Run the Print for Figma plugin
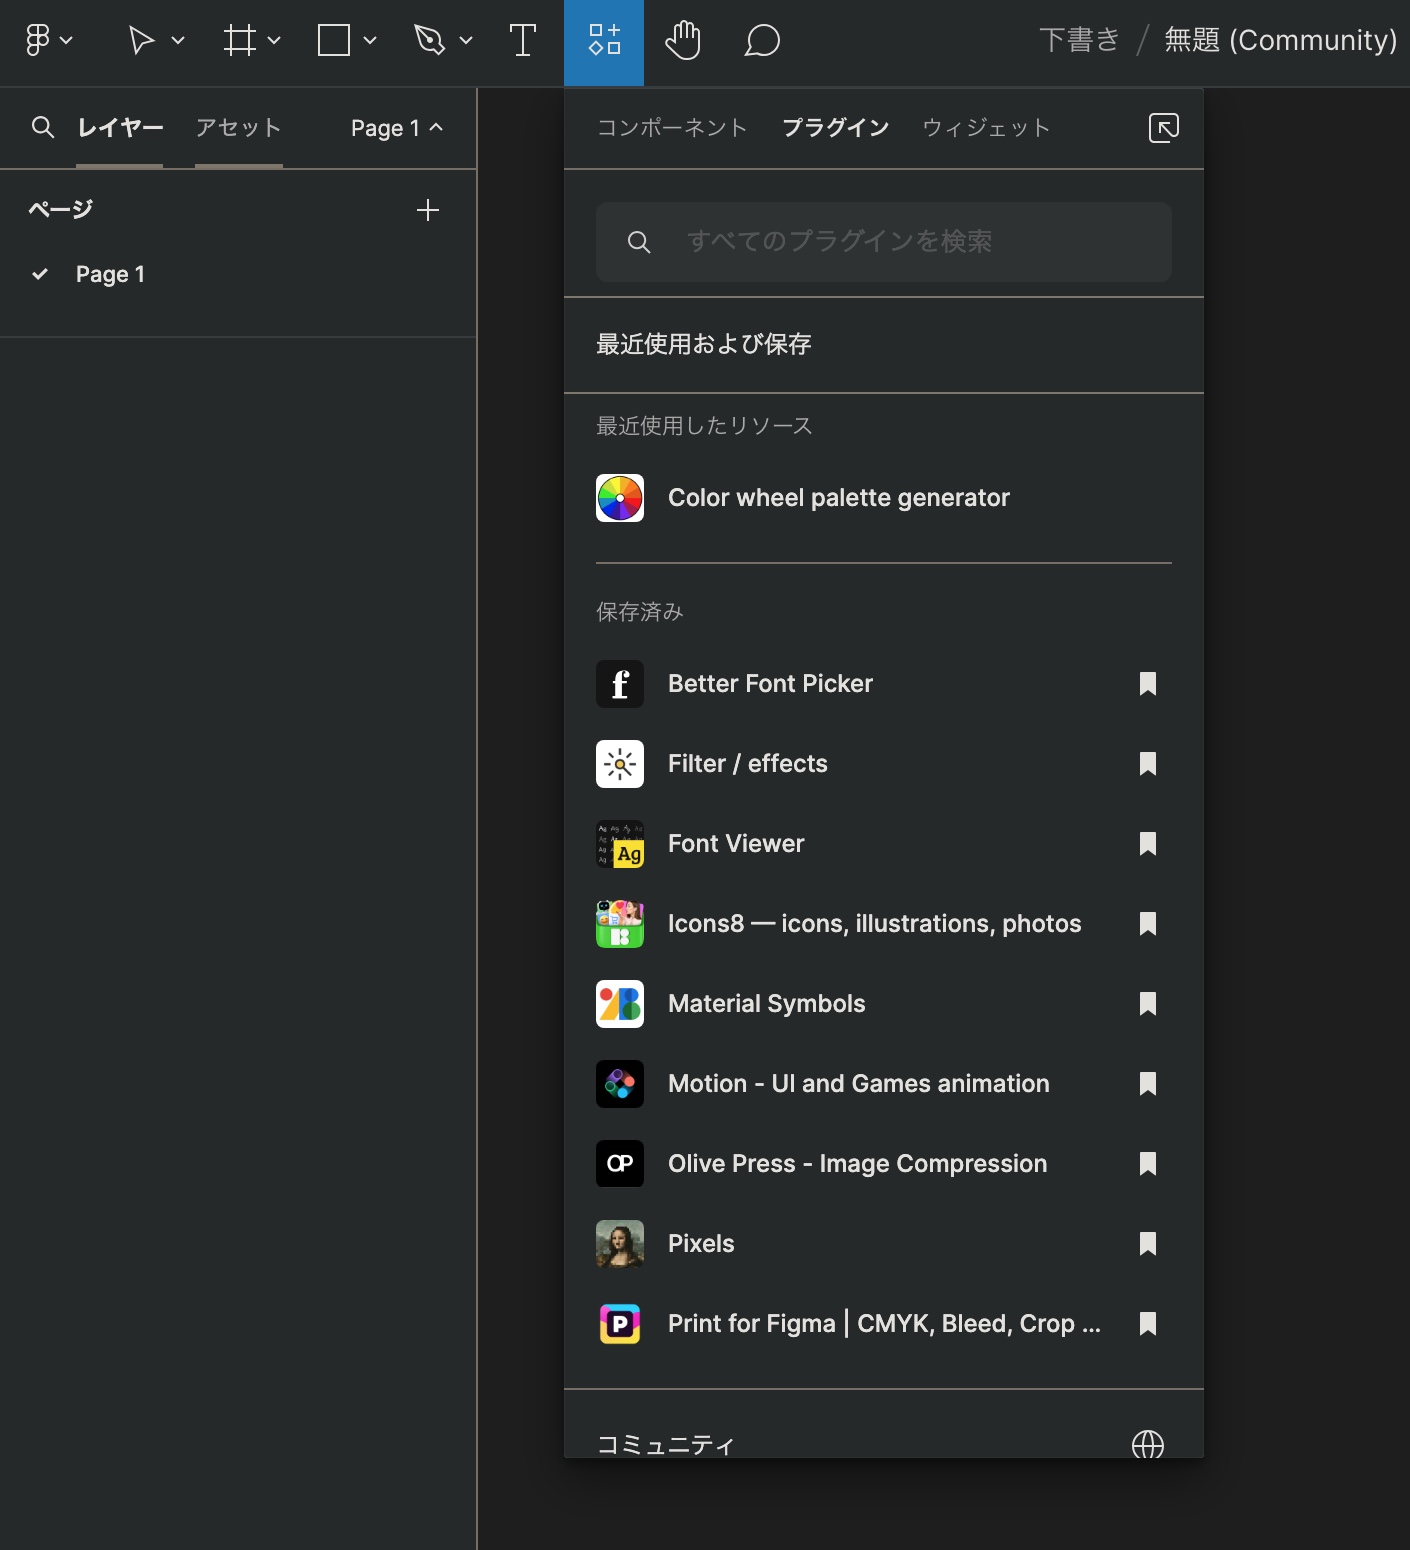 [884, 1324]
